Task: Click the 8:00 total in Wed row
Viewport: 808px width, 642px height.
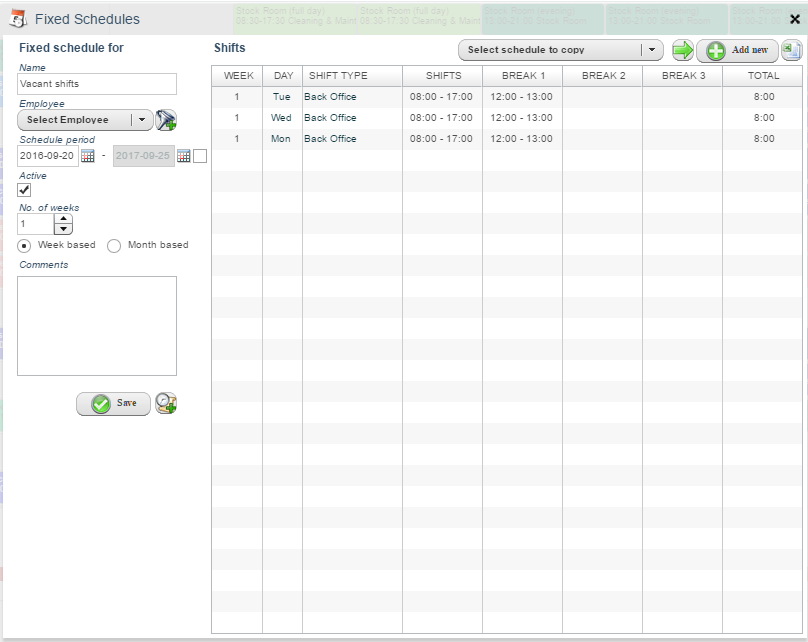Action: [x=764, y=118]
